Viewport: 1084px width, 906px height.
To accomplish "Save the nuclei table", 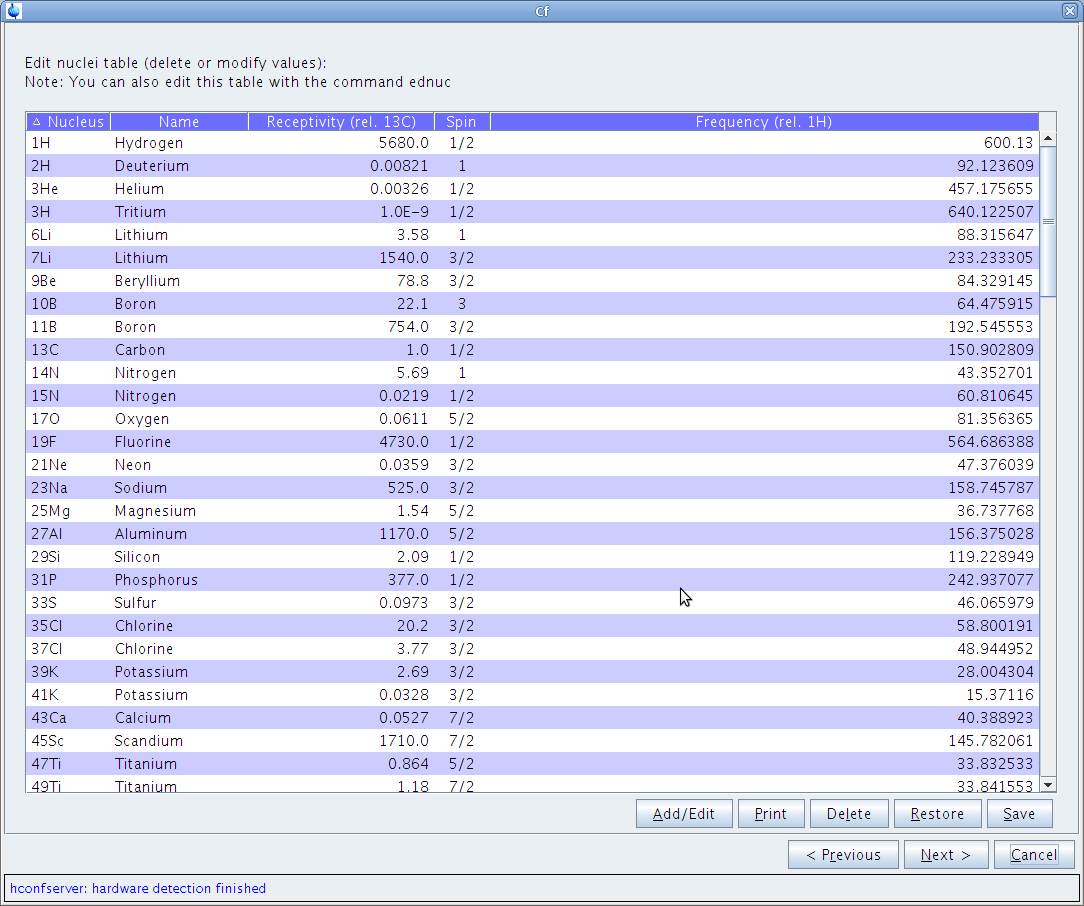I will (x=1019, y=814).
